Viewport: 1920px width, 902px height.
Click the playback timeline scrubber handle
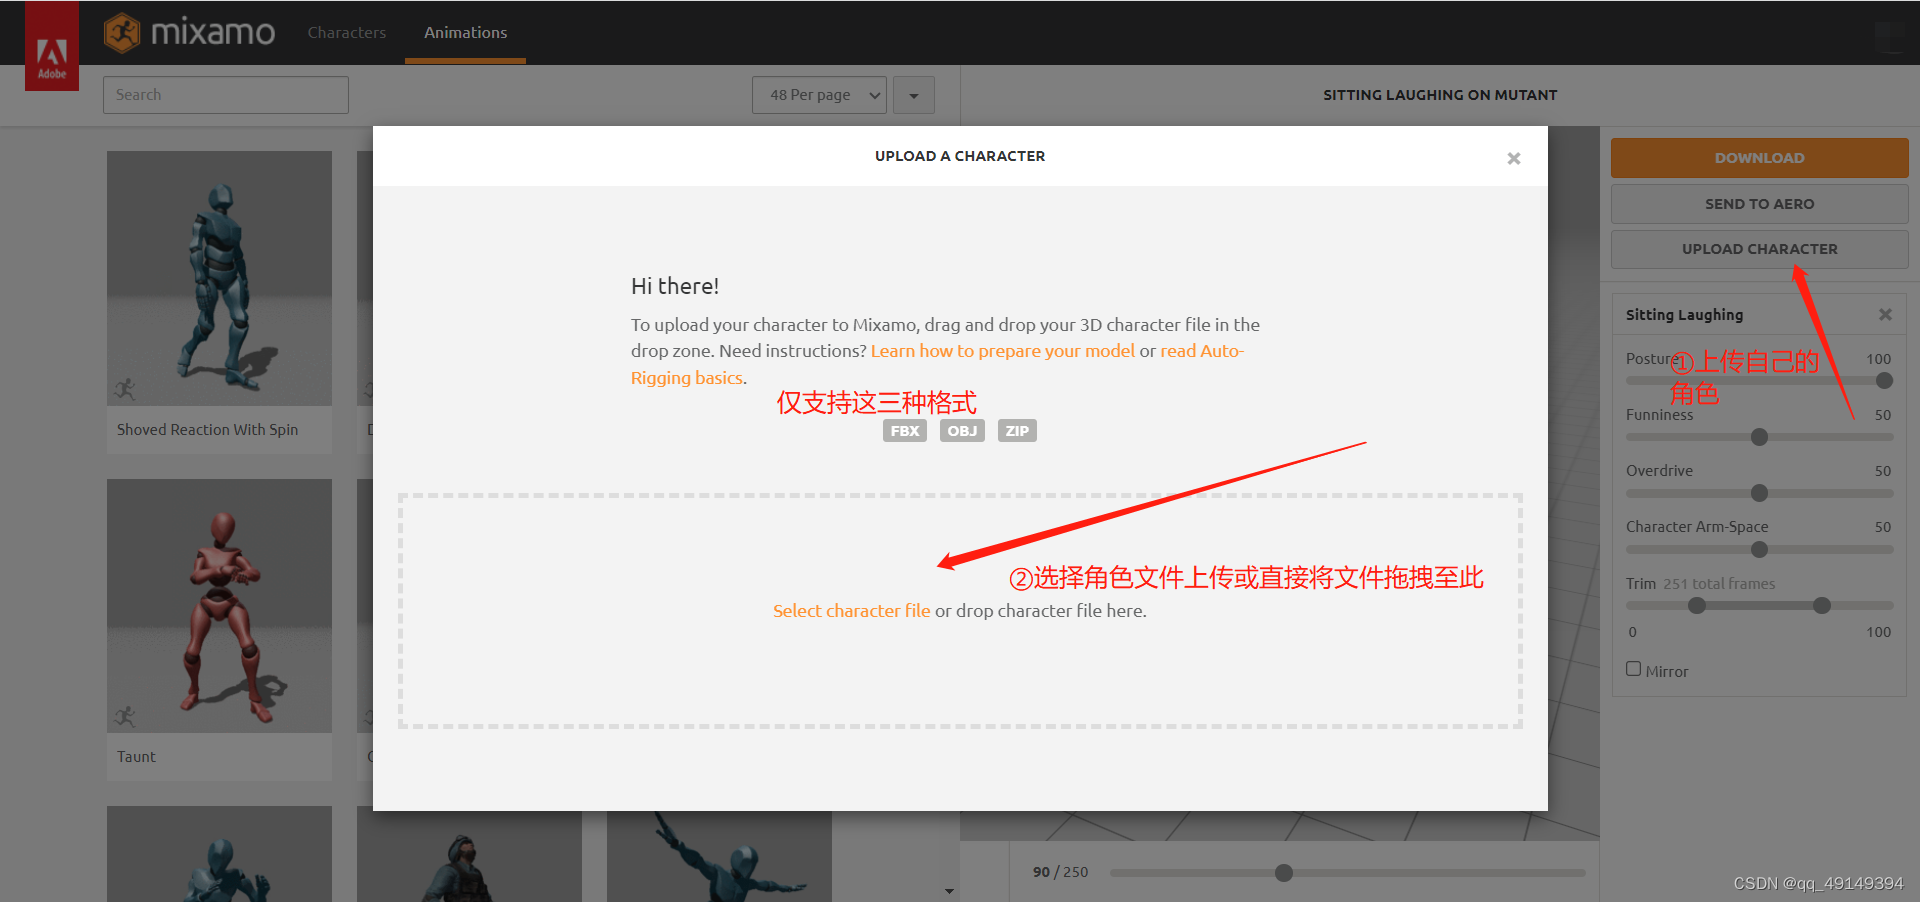click(x=1284, y=873)
